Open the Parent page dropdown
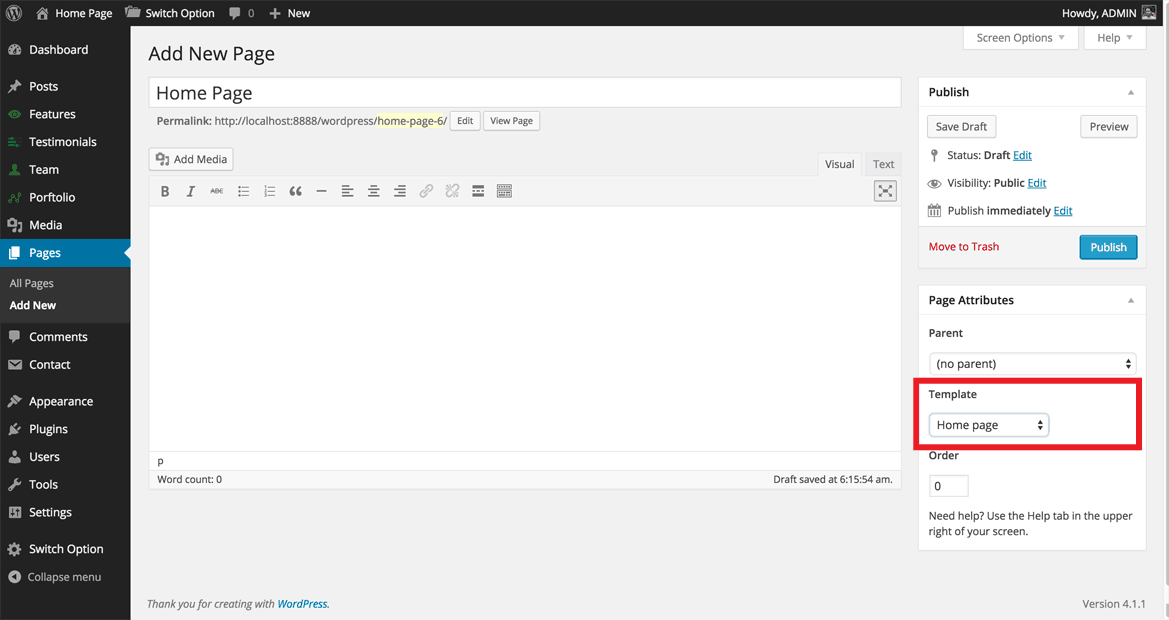 tap(1032, 363)
